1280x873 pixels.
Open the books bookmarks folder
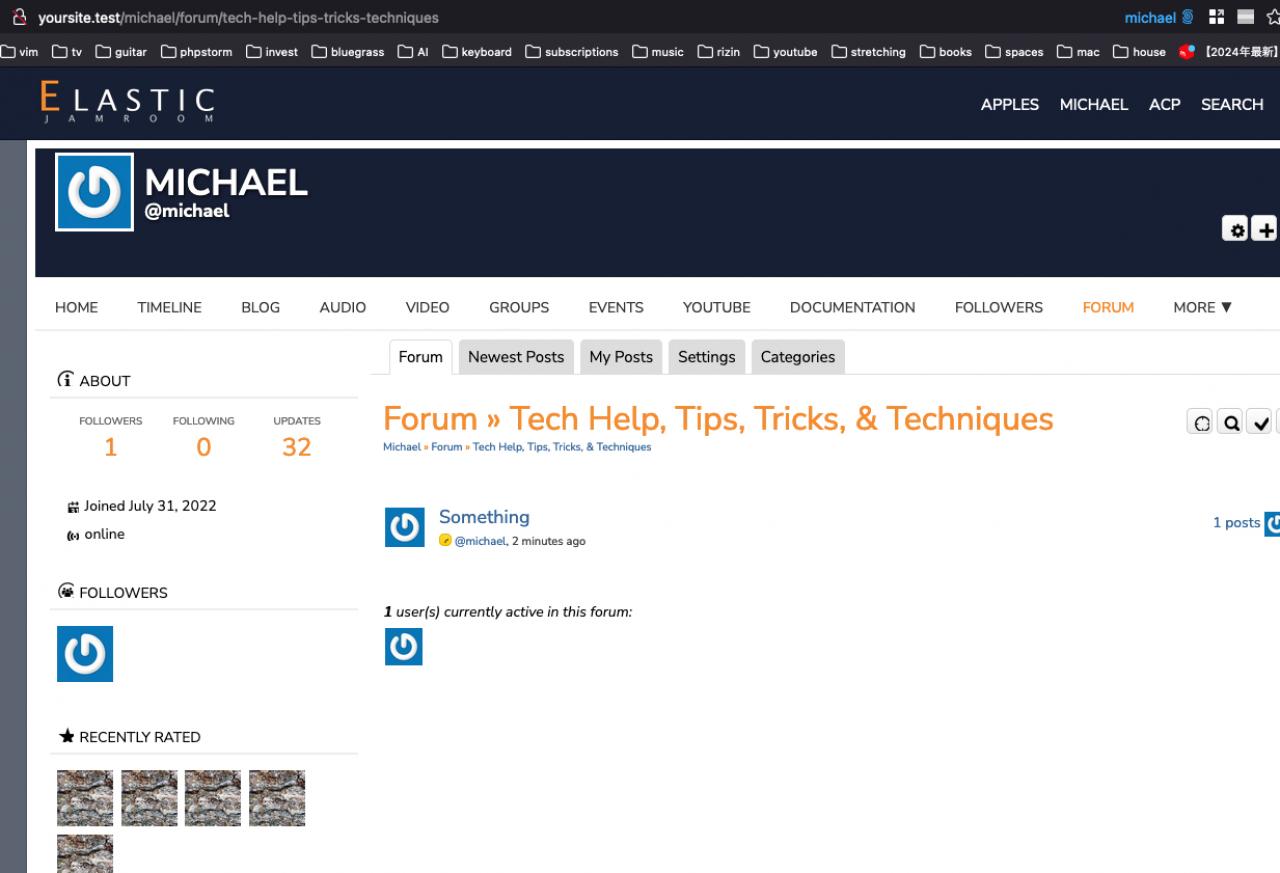click(946, 52)
